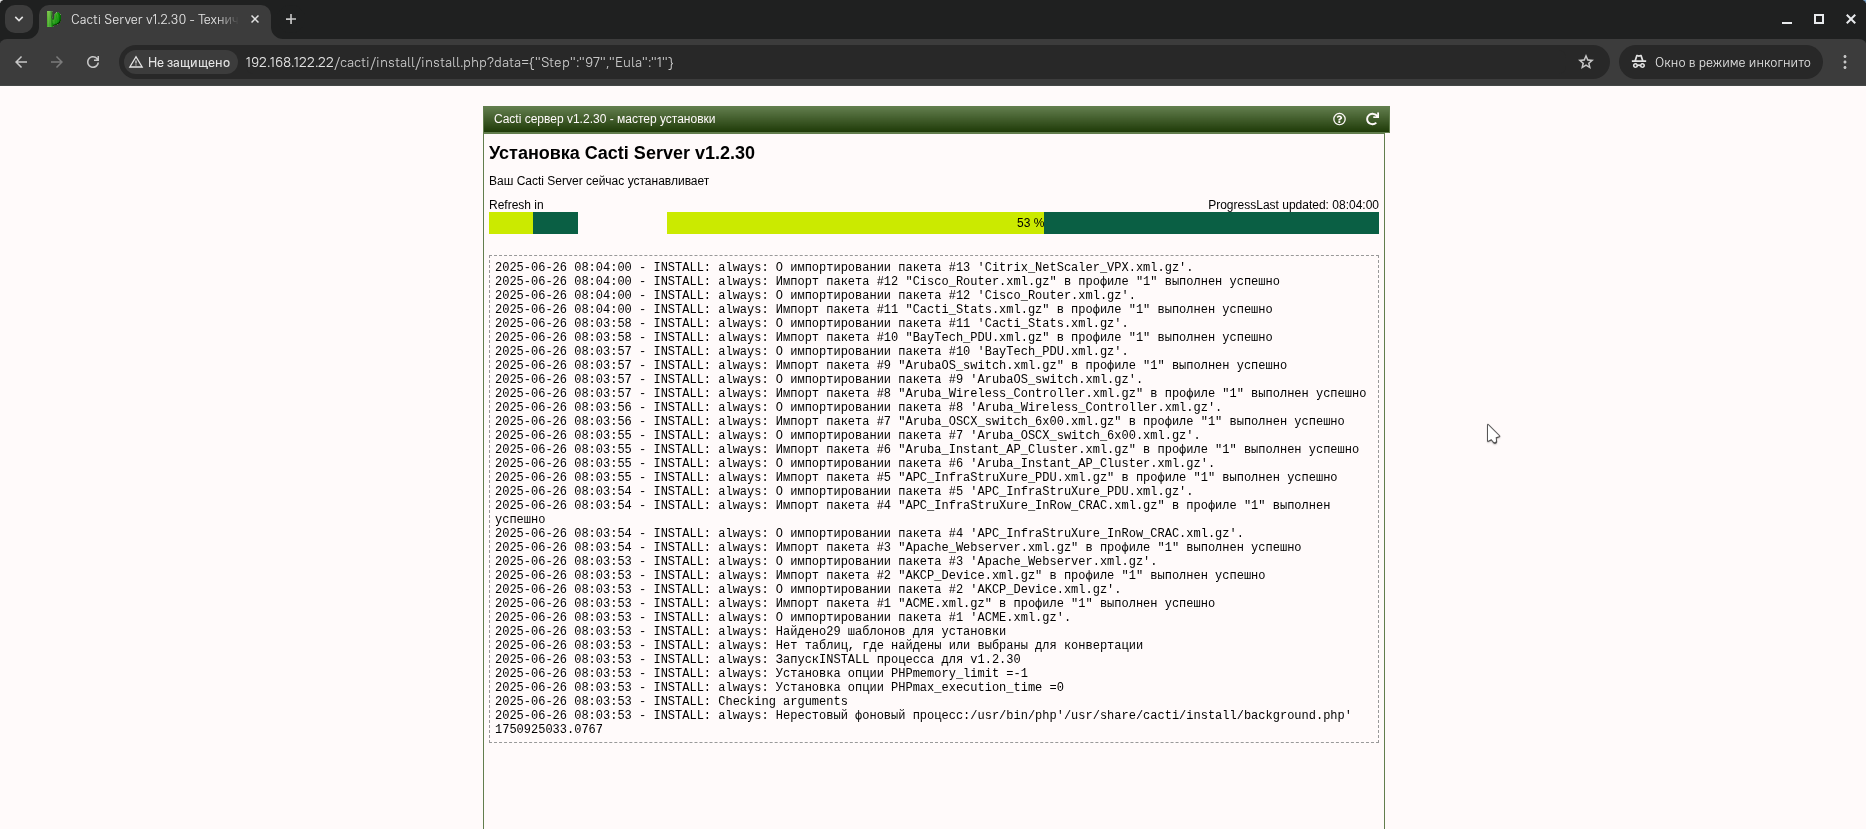1866x829 pixels.
Task: Click log line 'Импорт пакета #7 "Aruba_OSCX_switch_6x00.xml.gz"'
Action: click(x=919, y=421)
